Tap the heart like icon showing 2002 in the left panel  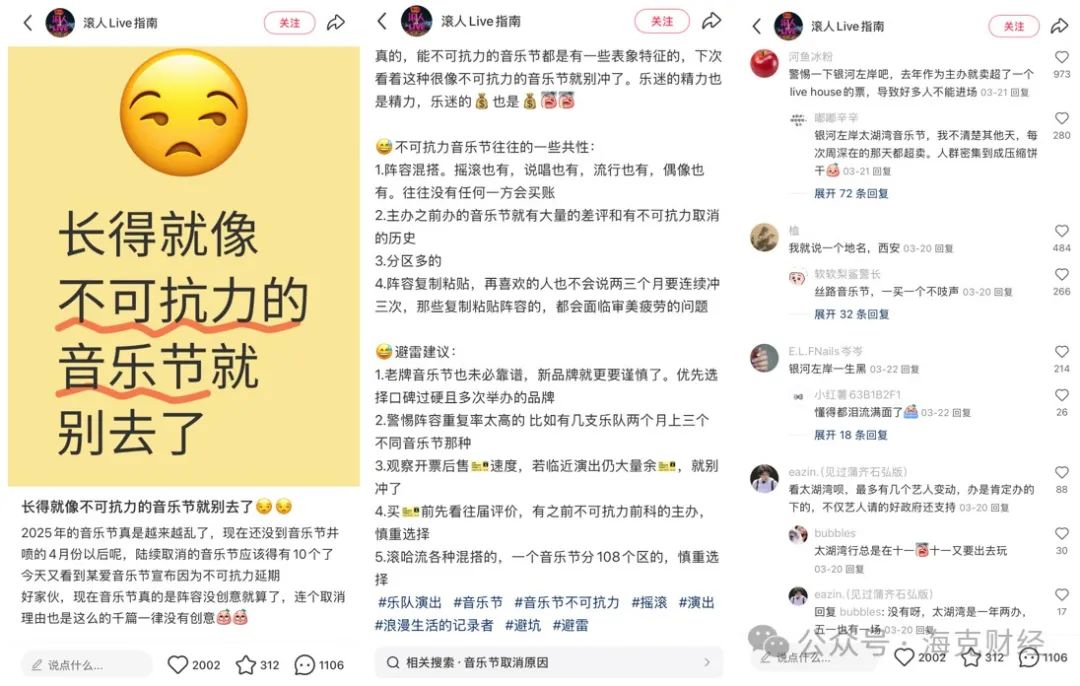[x=178, y=665]
